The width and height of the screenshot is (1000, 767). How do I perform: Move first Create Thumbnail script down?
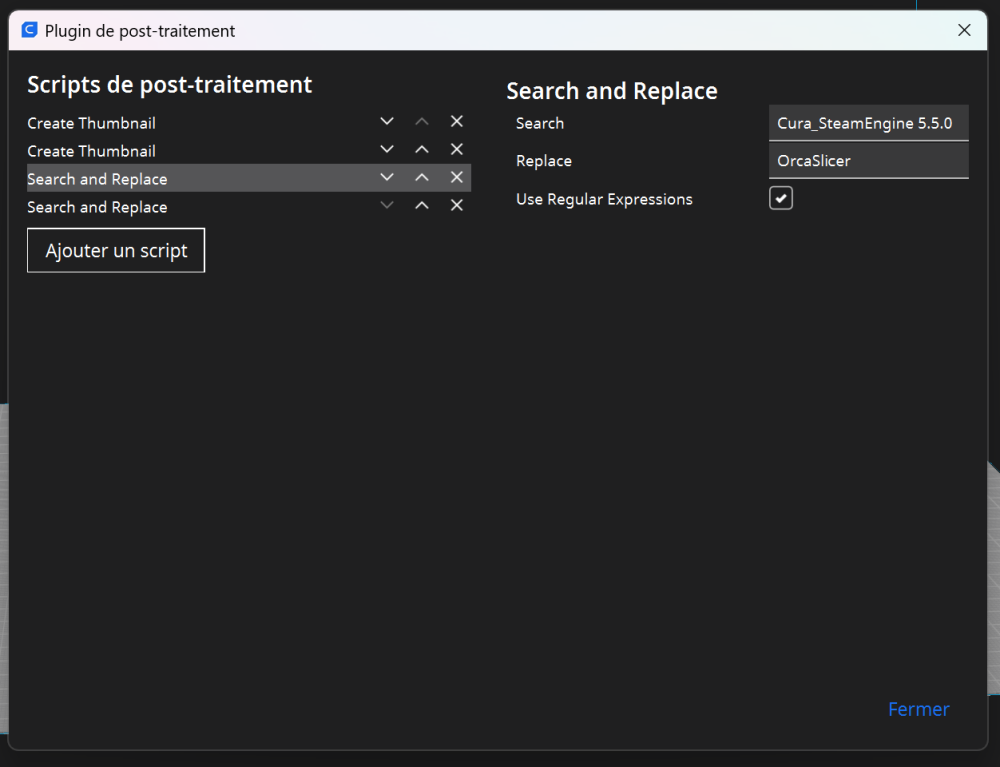pyautogui.click(x=387, y=122)
